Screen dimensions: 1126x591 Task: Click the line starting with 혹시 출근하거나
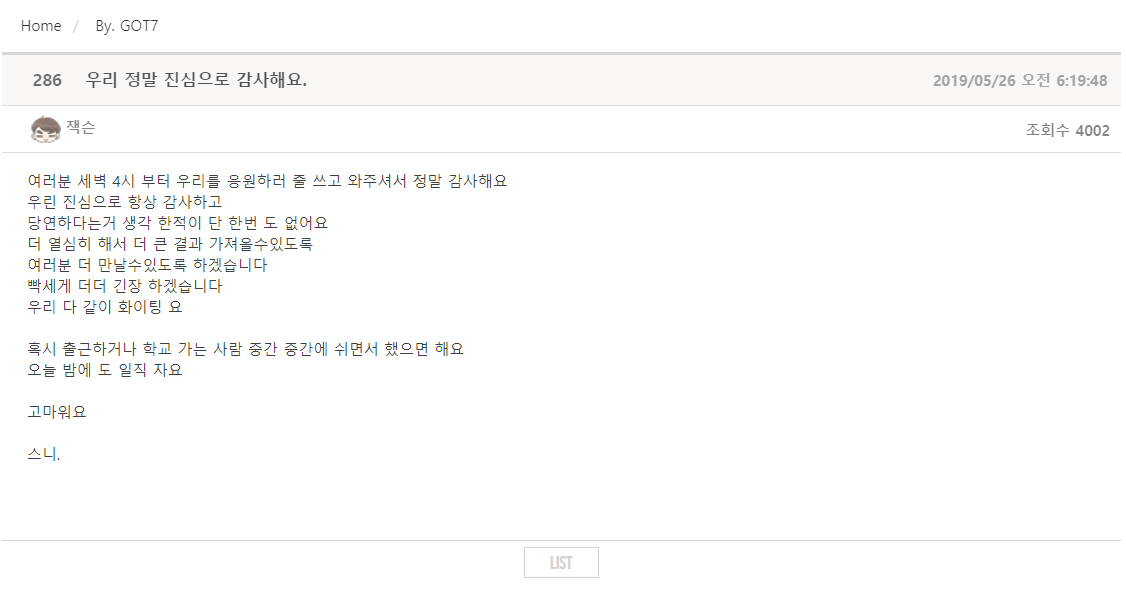(x=246, y=349)
